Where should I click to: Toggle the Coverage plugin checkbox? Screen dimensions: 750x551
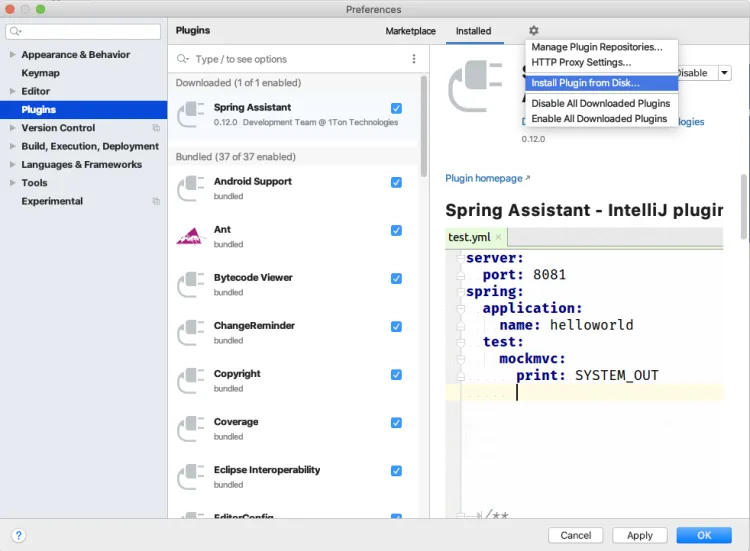point(397,423)
